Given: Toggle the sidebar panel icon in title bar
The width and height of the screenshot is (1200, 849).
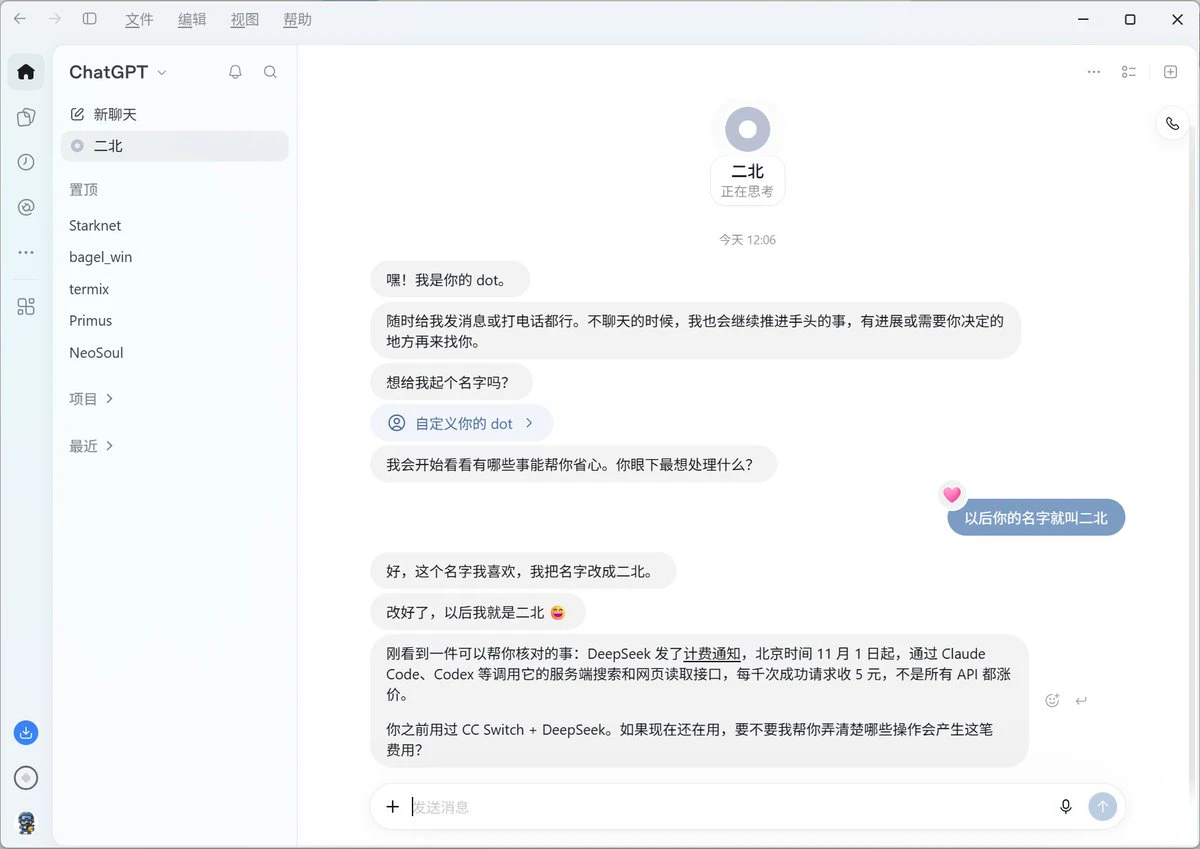Looking at the screenshot, I should [90, 19].
